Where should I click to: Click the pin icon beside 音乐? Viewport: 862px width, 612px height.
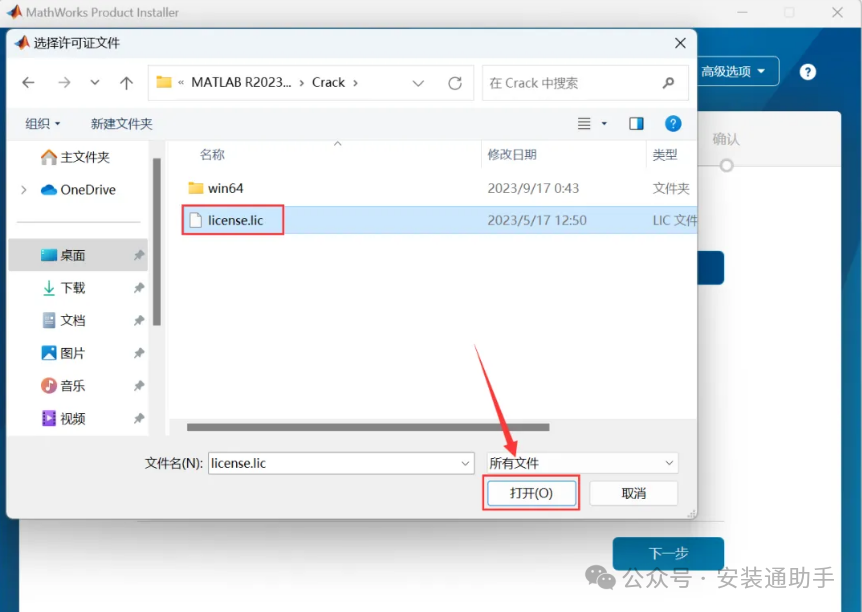pyautogui.click(x=139, y=386)
